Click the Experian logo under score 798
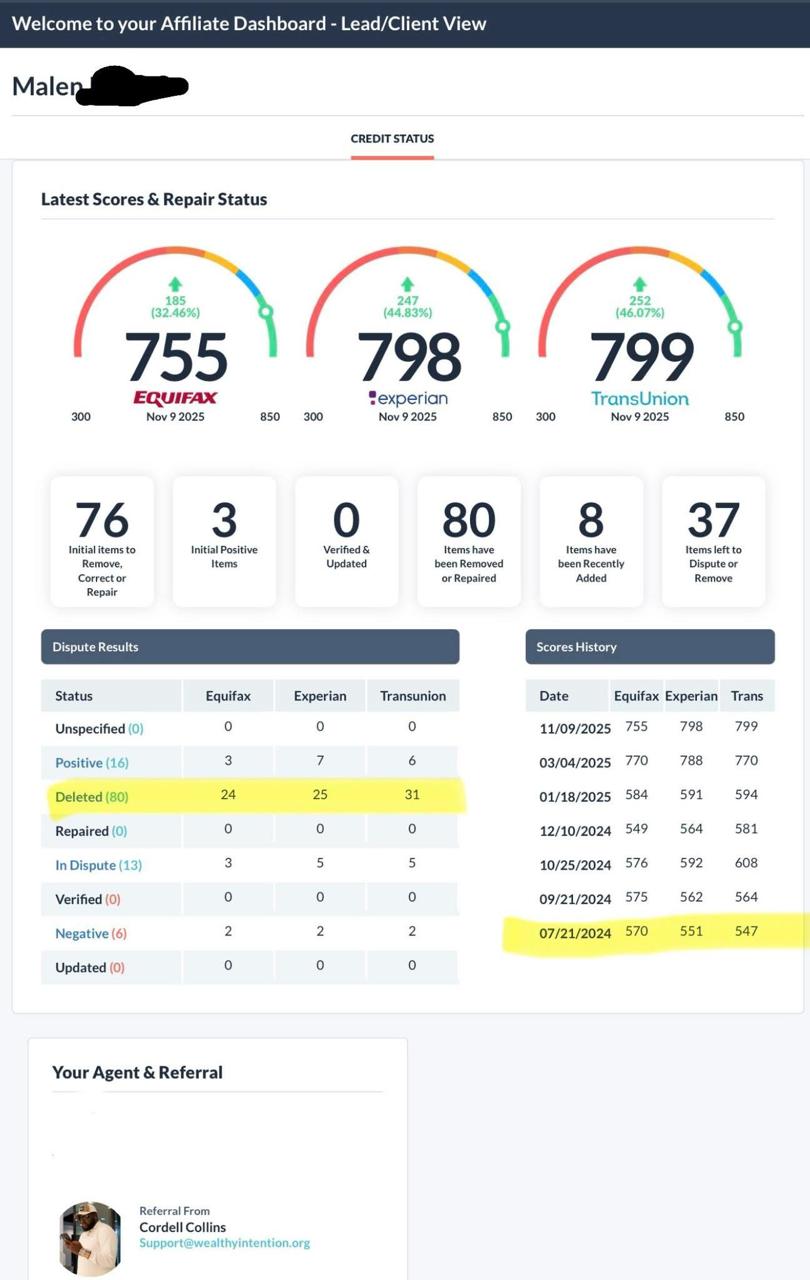Viewport: 810px width, 1280px height. [x=407, y=398]
